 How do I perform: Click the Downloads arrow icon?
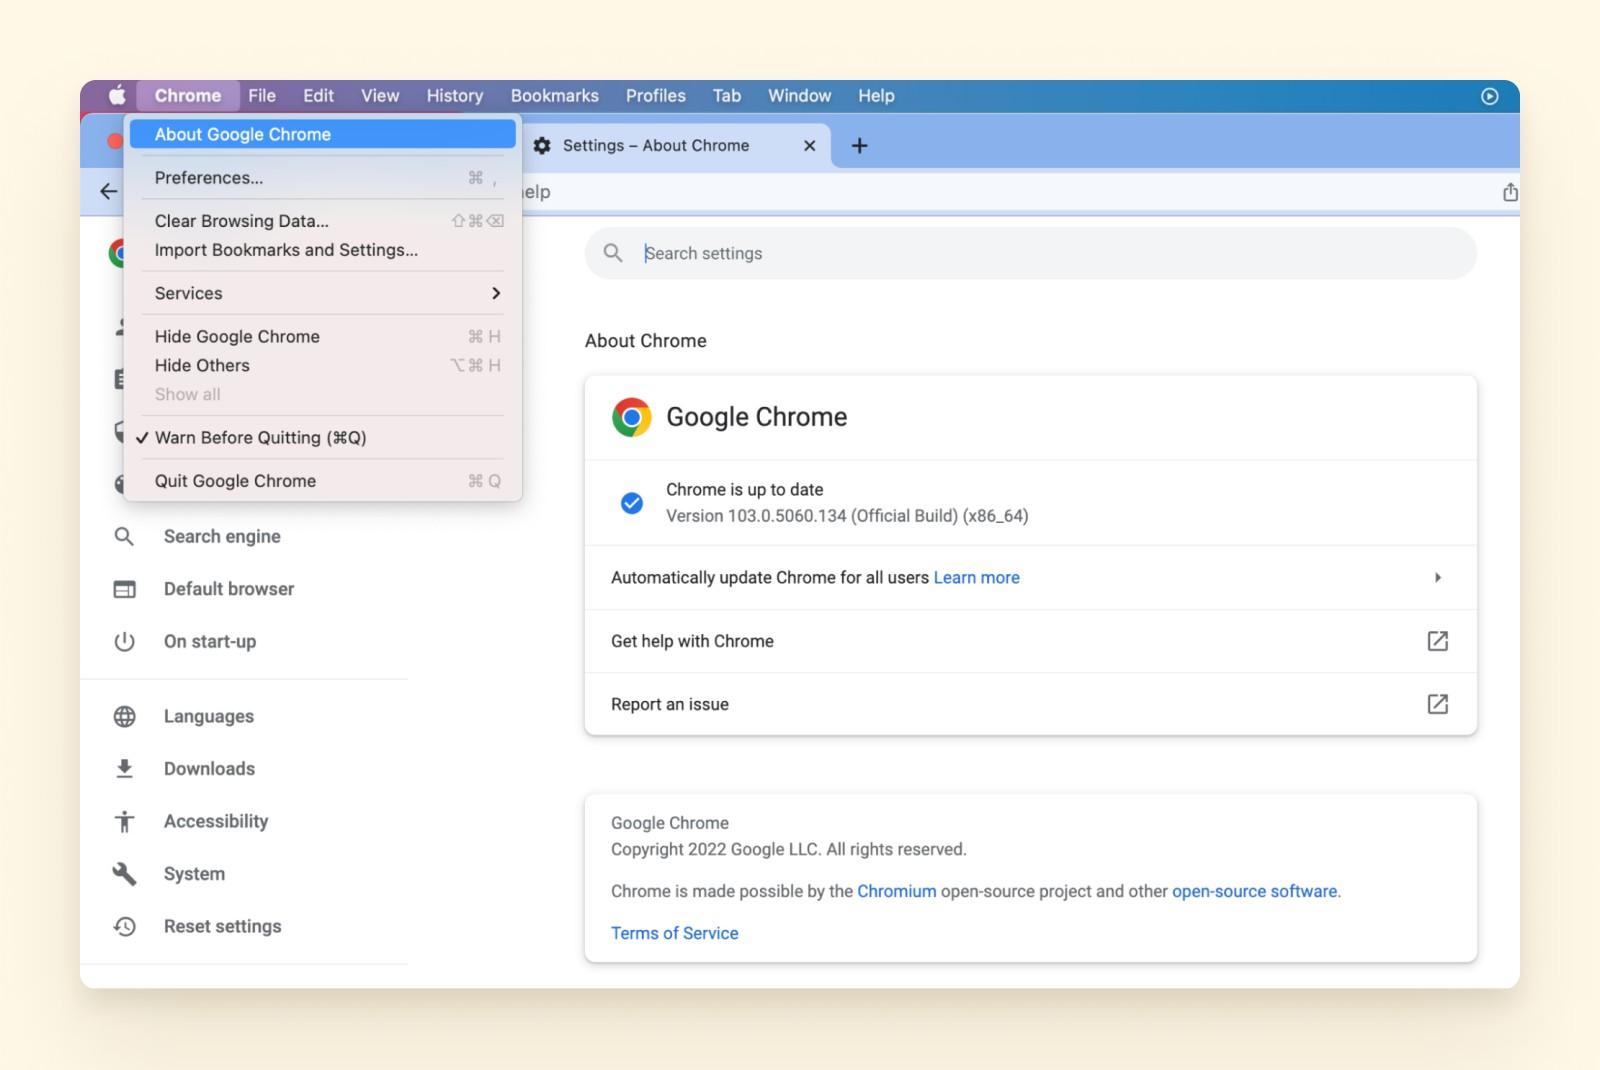tap(124, 768)
